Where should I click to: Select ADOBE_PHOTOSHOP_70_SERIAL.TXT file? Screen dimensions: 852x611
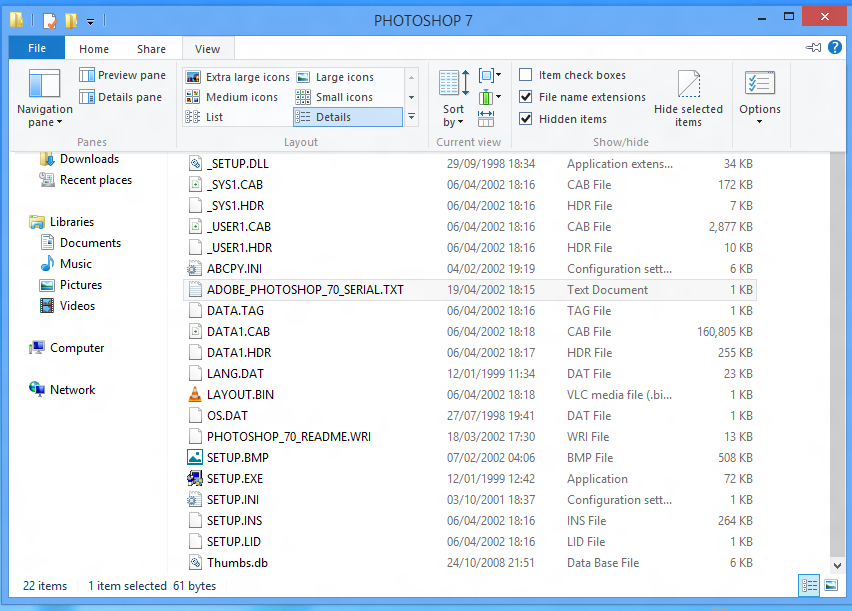(470, 290)
